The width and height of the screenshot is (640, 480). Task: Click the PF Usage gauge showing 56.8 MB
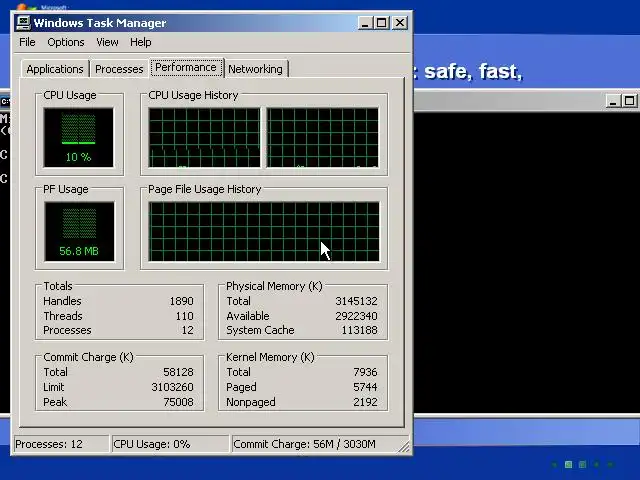point(79,231)
